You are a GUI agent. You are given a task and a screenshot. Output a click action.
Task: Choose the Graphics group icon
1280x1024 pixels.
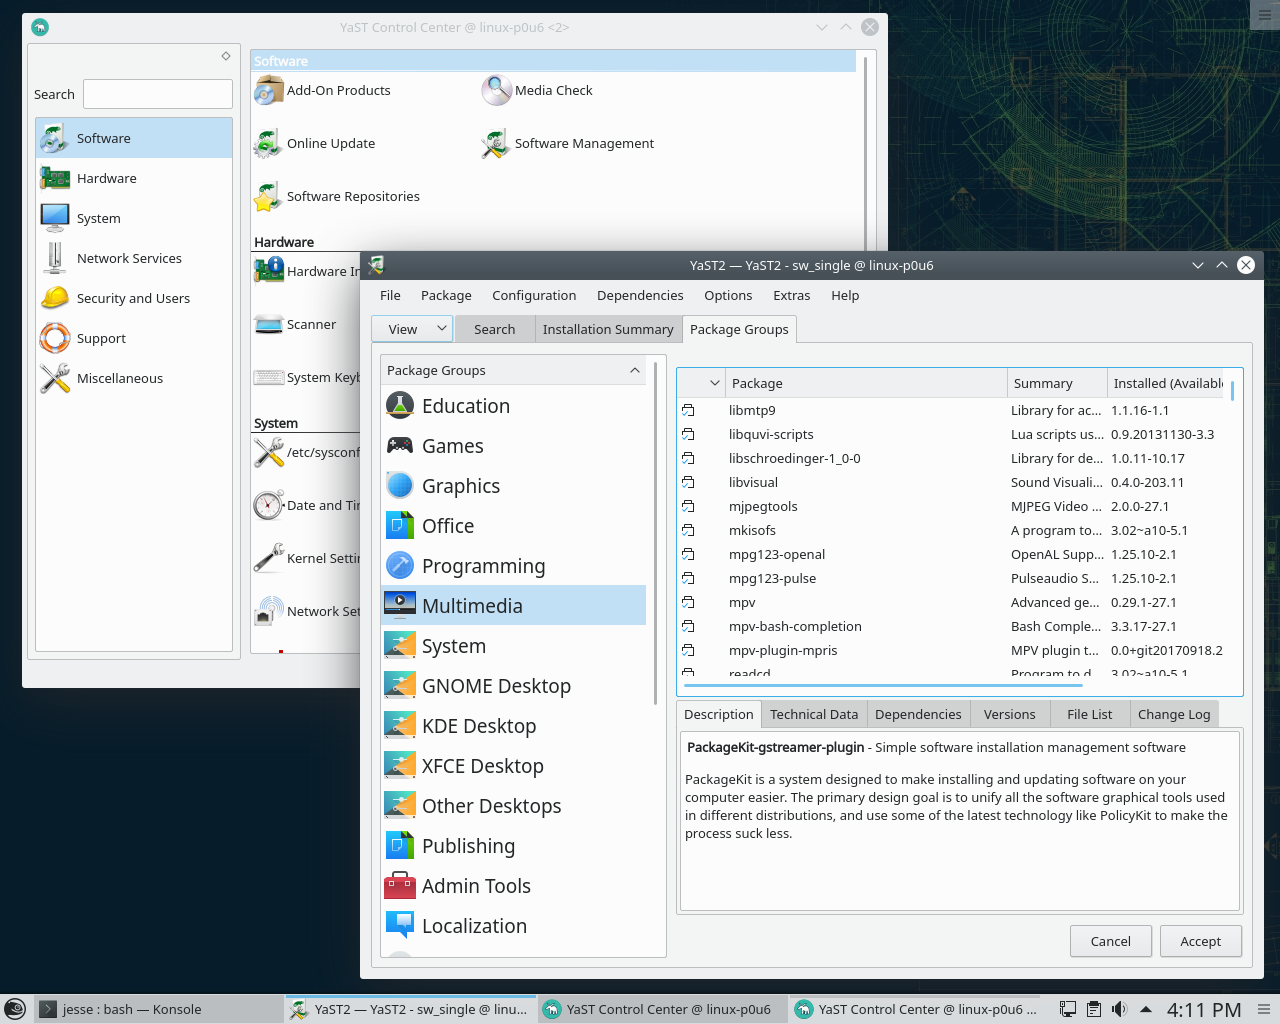(400, 486)
